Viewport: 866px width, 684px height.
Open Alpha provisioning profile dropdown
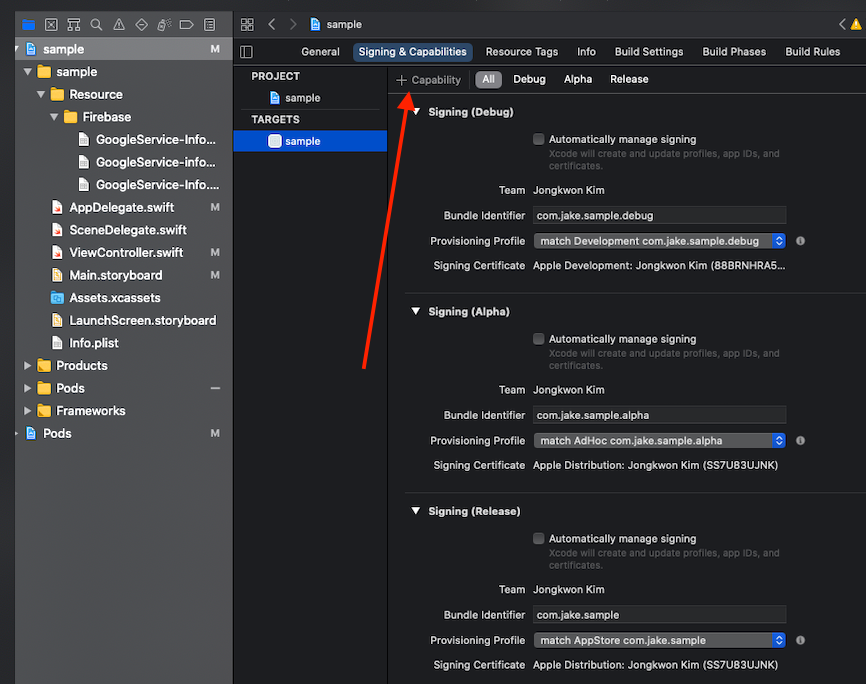coord(659,440)
